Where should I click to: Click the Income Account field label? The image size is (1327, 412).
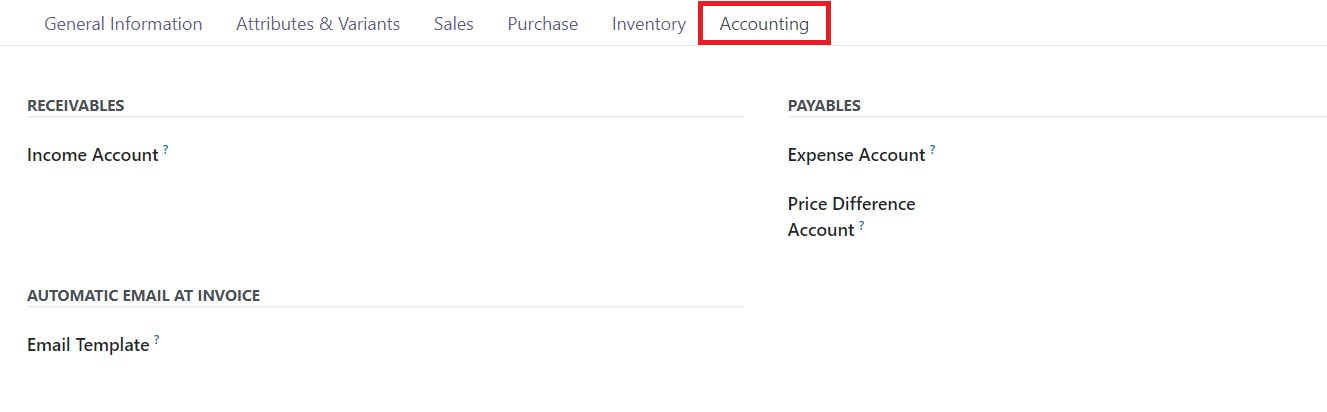[x=93, y=155]
